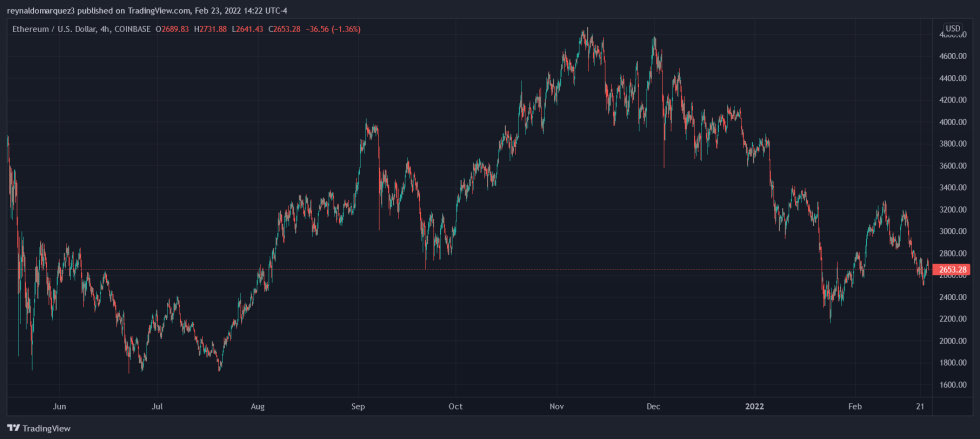
Task: Click the Jul label on time axis
Action: coord(158,406)
